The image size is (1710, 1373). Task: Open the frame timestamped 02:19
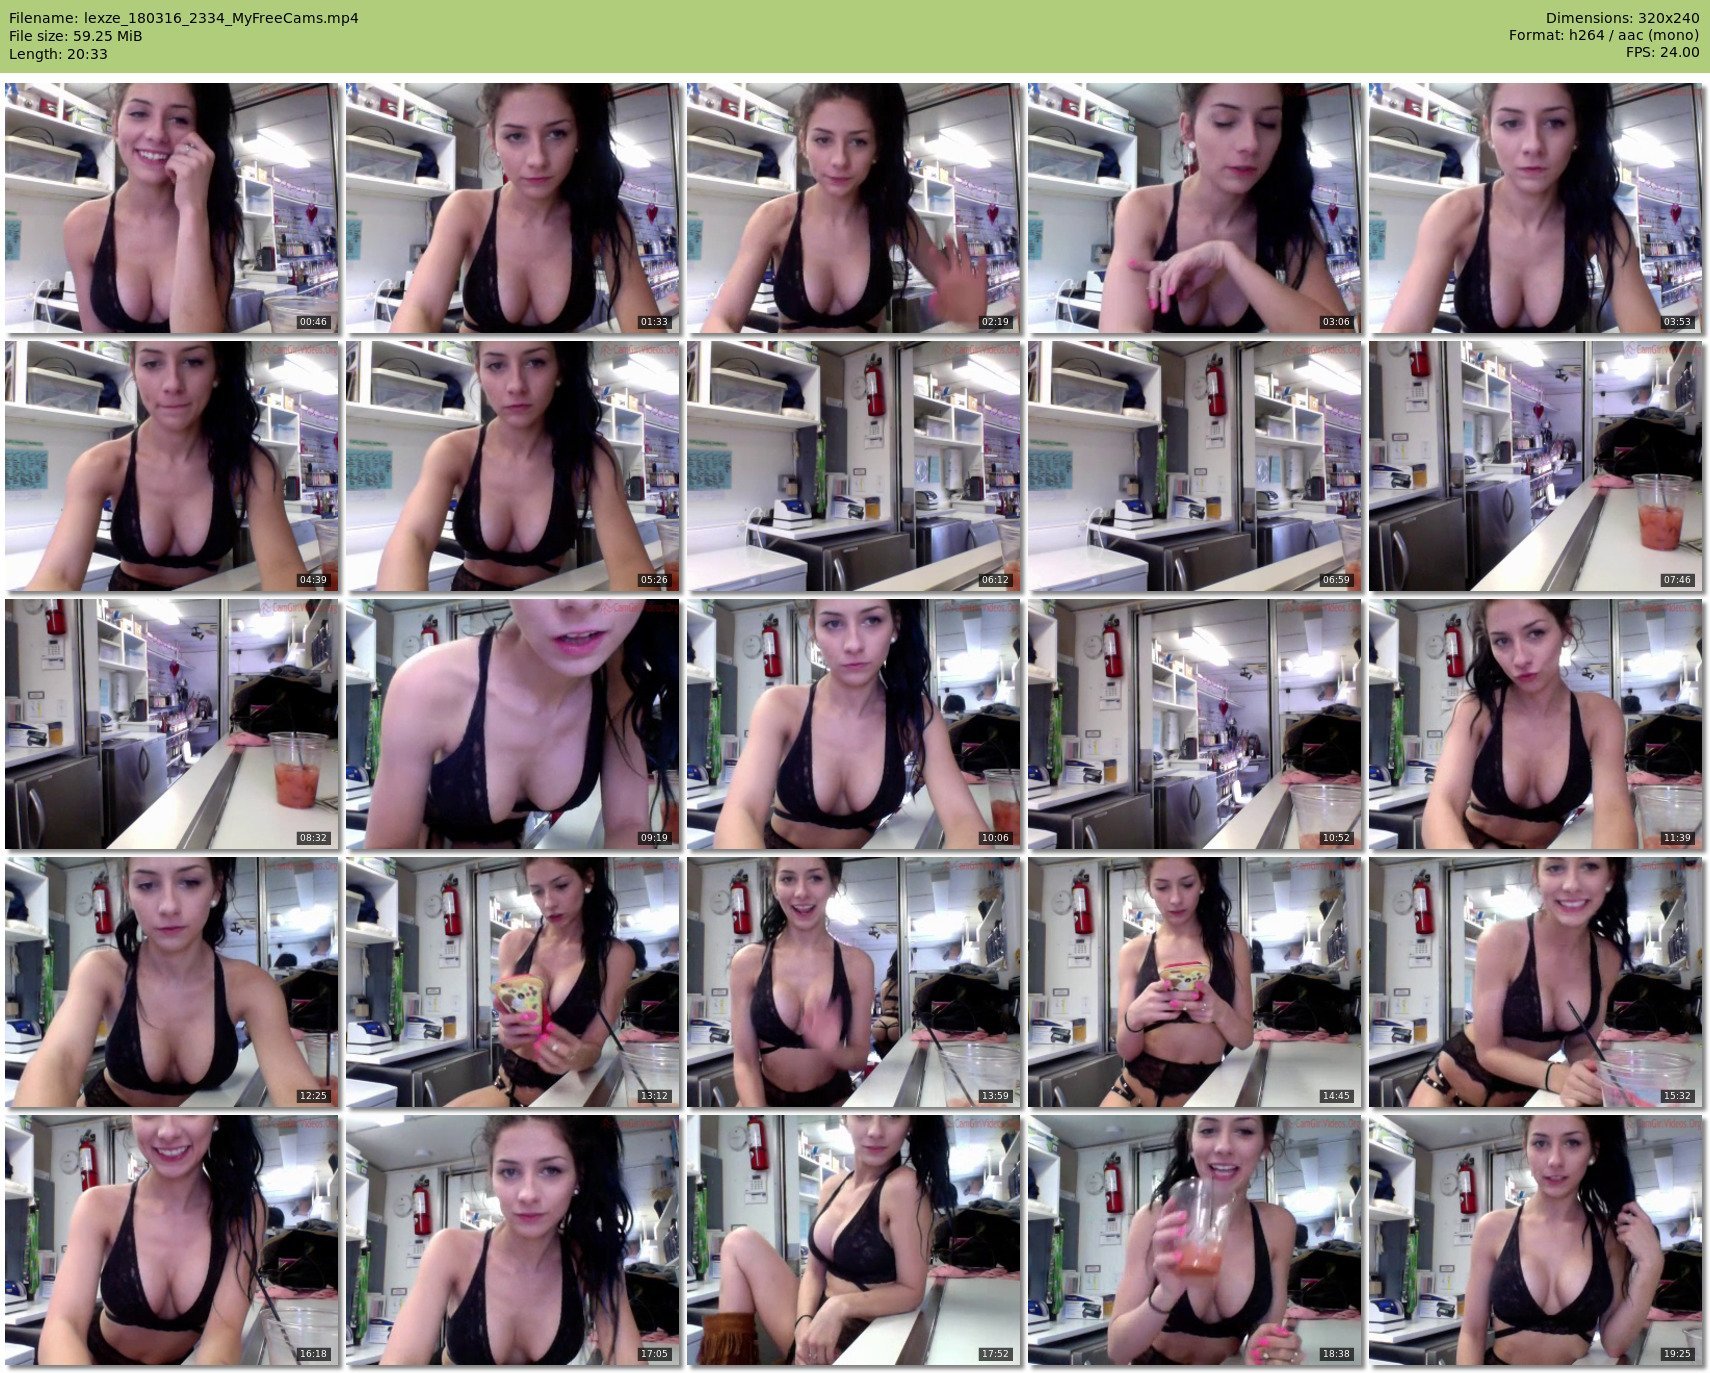(853, 208)
